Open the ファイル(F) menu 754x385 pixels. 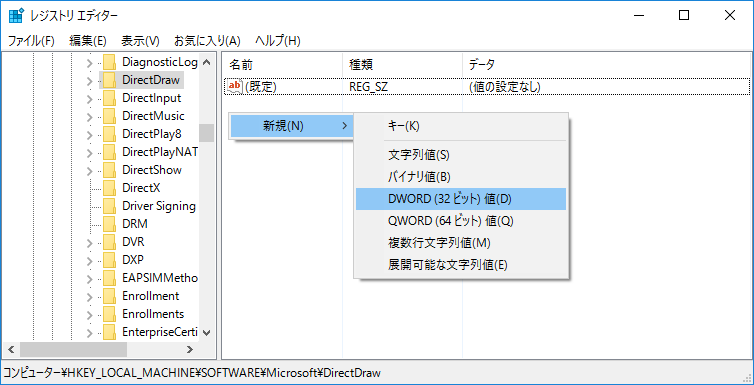tap(31, 41)
